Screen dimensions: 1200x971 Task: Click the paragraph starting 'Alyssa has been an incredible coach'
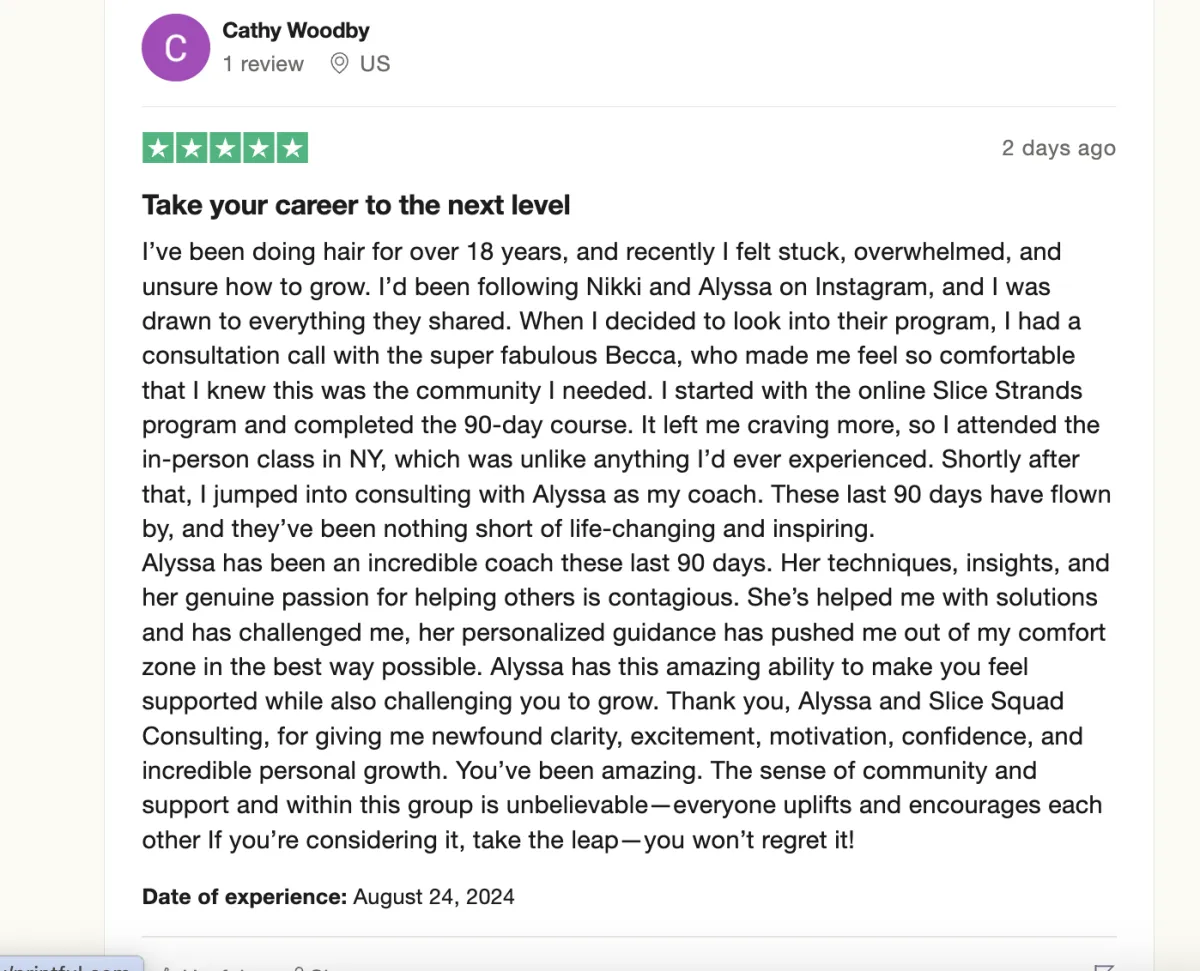626,701
